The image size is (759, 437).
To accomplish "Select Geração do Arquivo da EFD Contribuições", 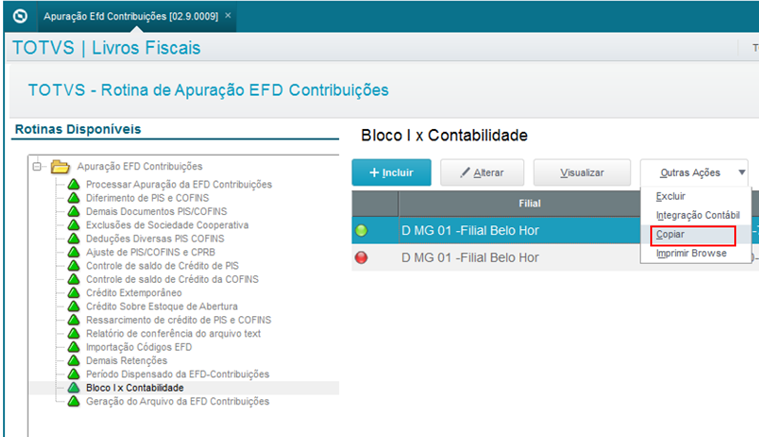I will pos(177,401).
